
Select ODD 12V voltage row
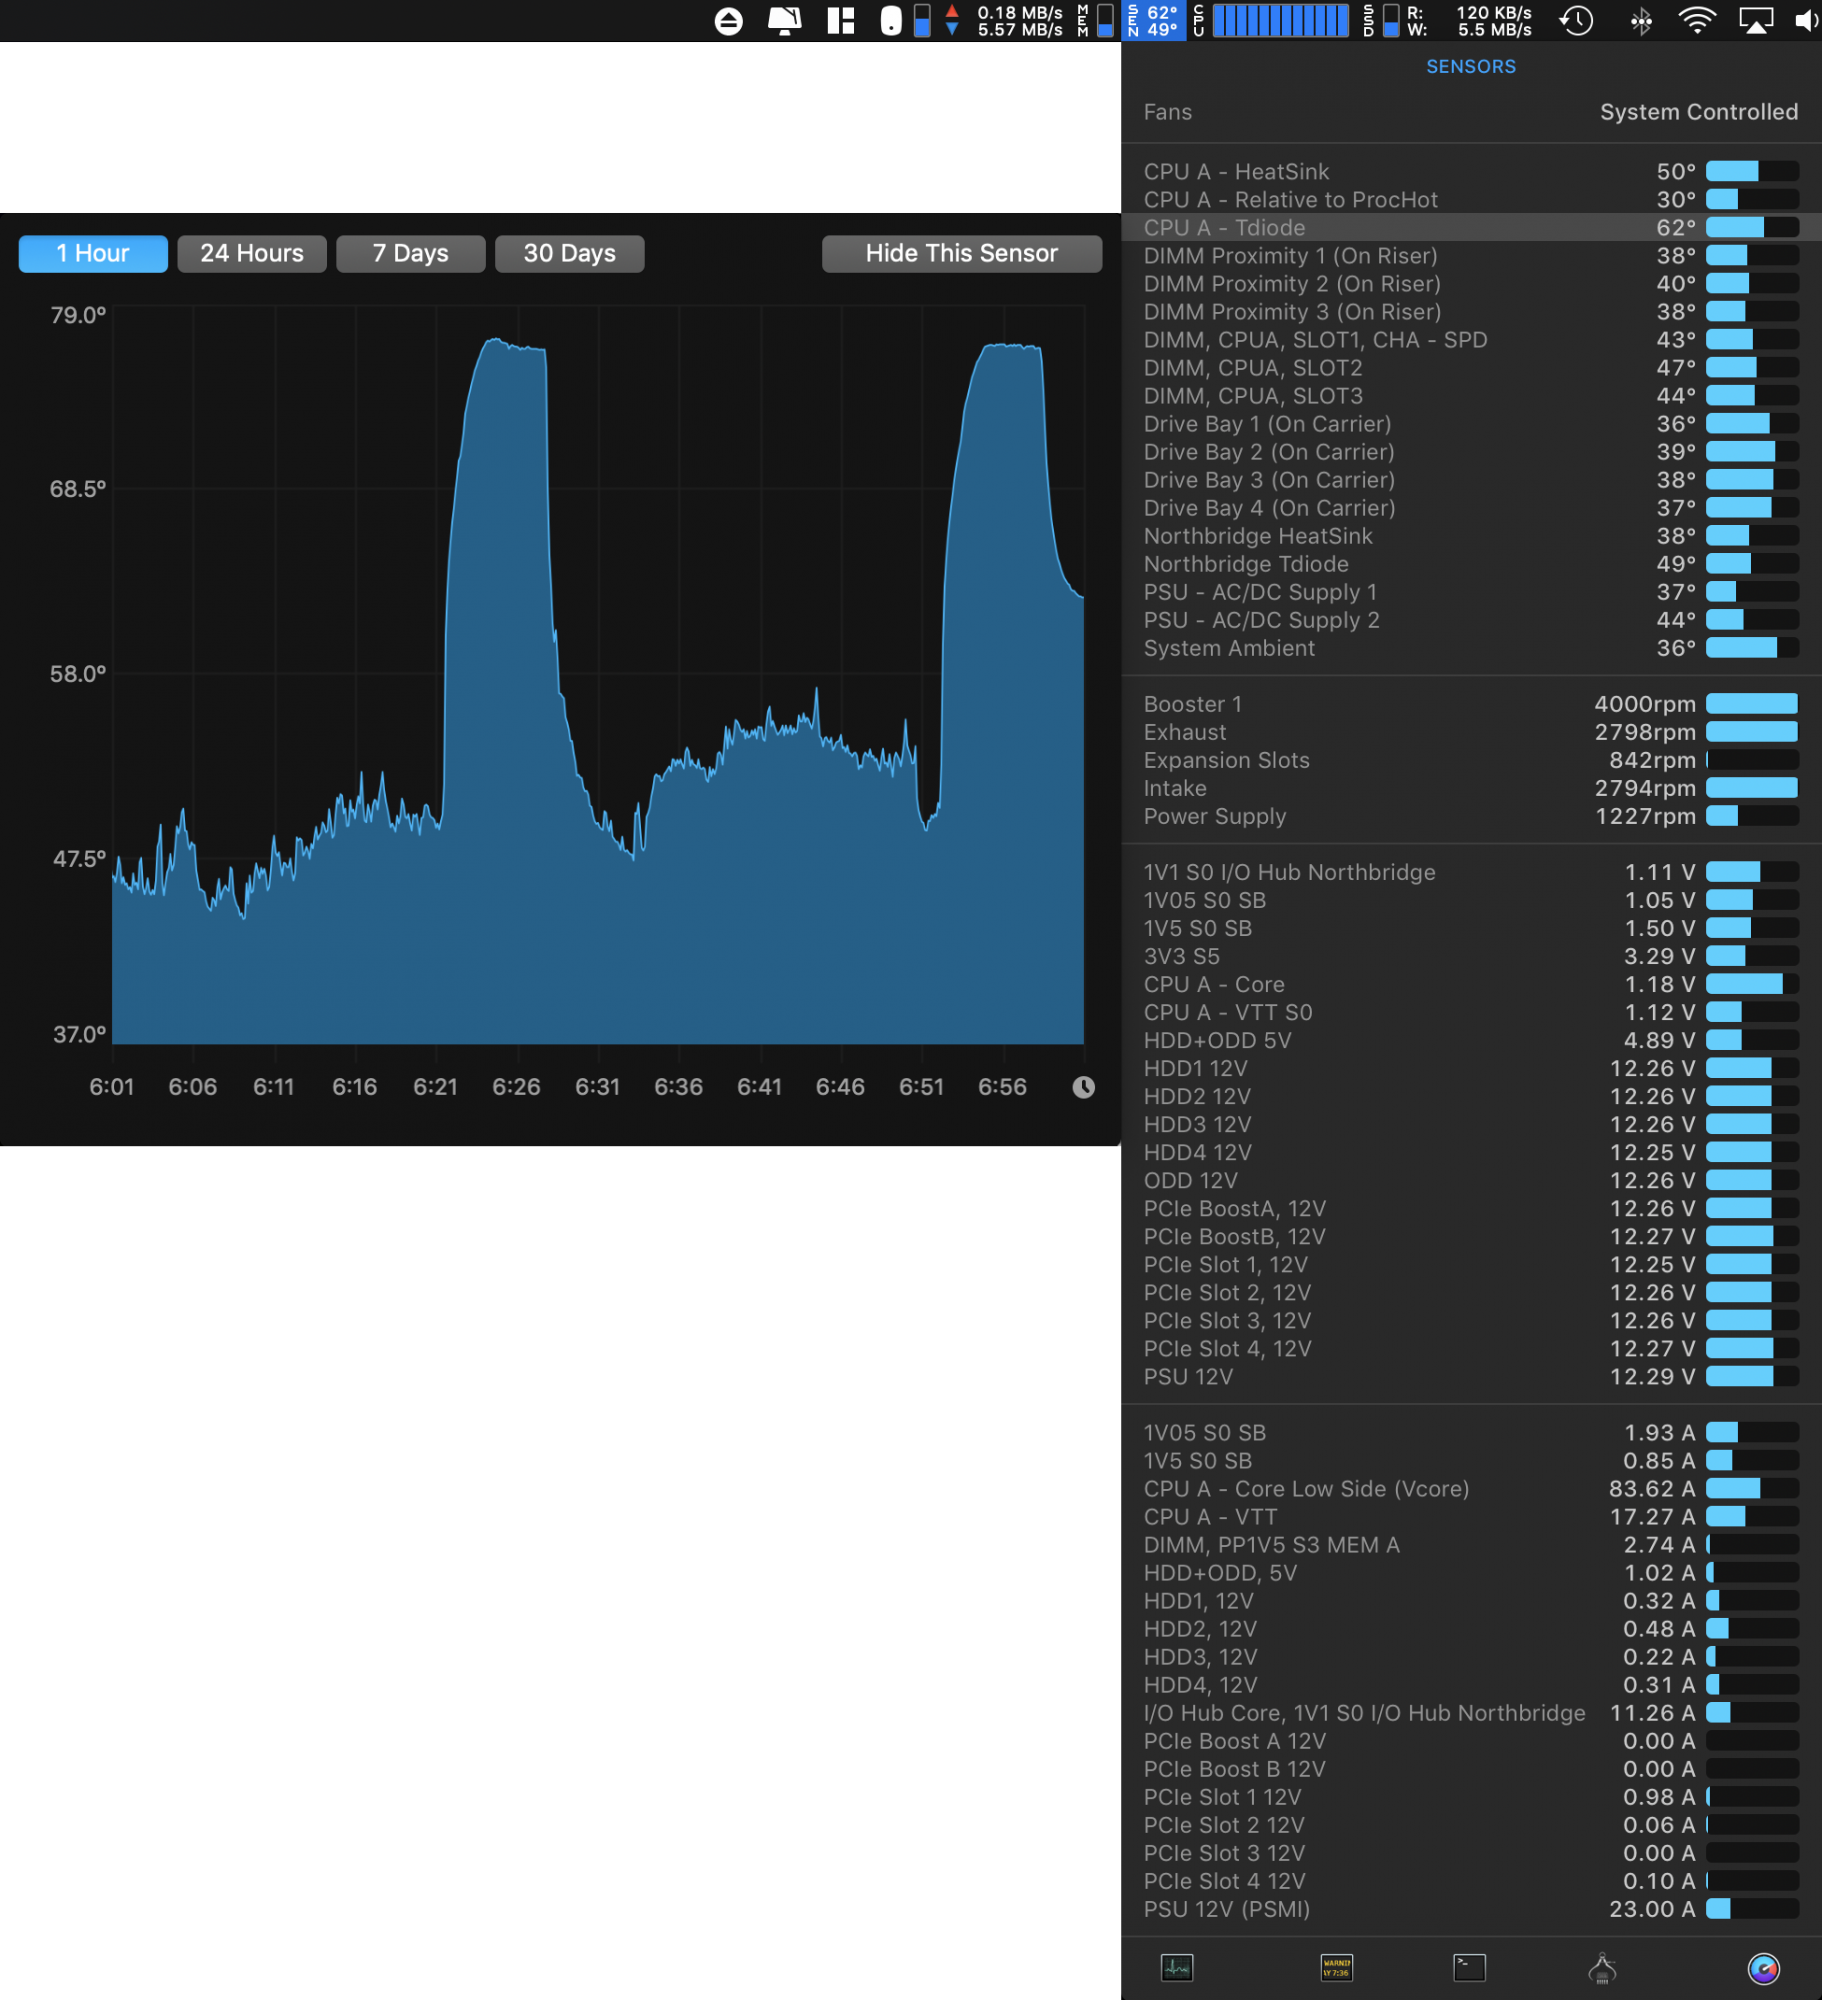click(x=1471, y=1180)
